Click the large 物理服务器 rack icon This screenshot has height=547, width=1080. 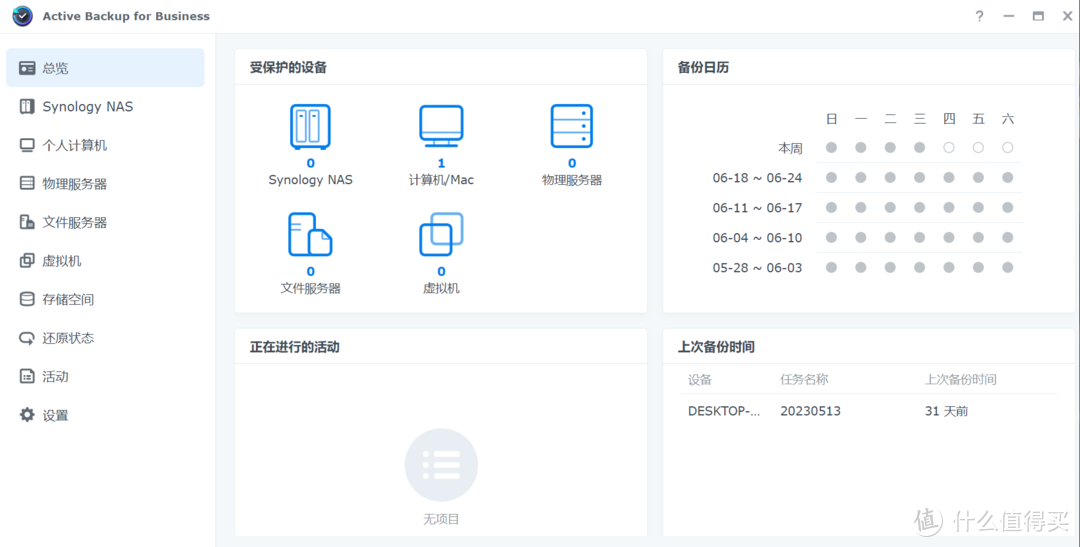tap(572, 126)
